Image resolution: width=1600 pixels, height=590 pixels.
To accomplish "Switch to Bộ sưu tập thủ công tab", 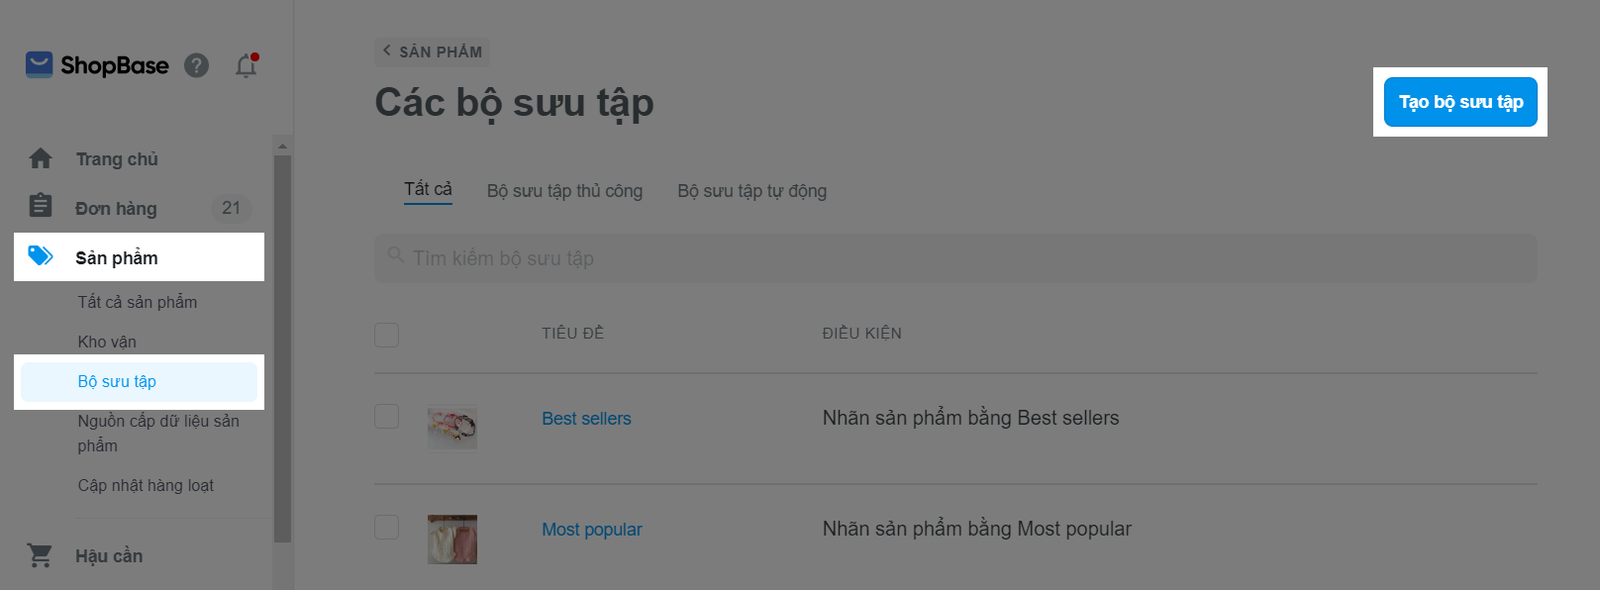I will (565, 191).
